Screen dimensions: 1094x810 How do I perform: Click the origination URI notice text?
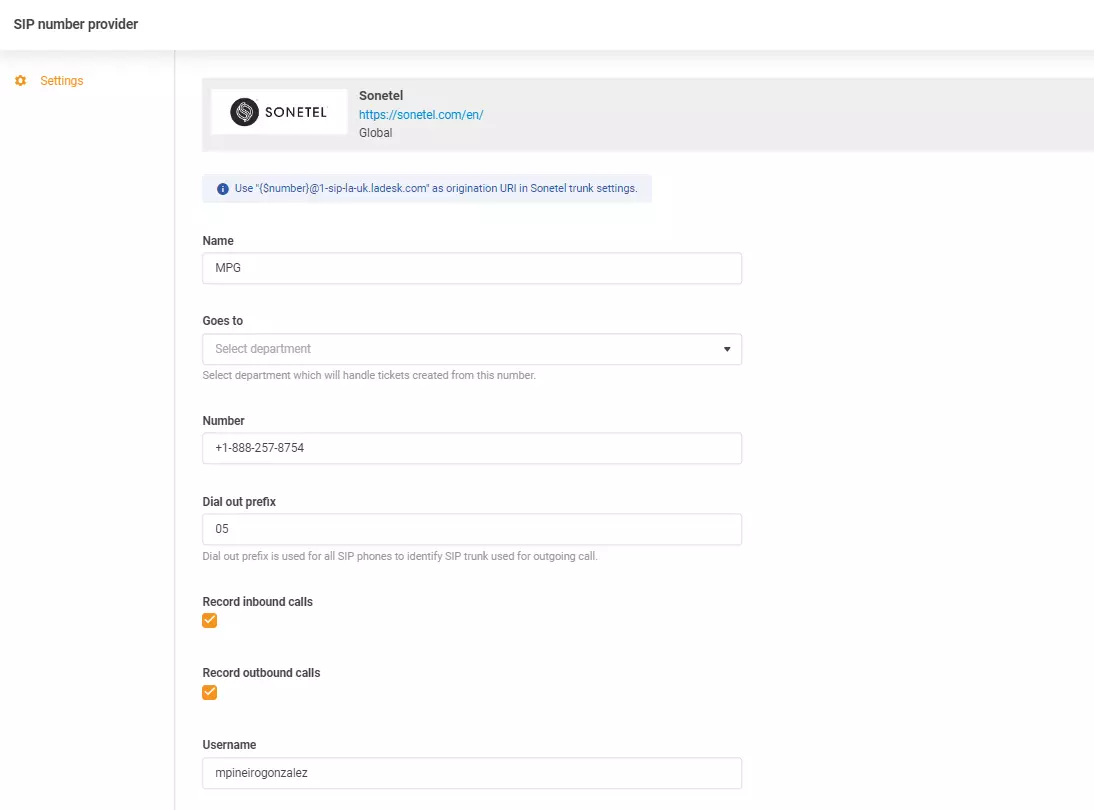tap(435, 188)
